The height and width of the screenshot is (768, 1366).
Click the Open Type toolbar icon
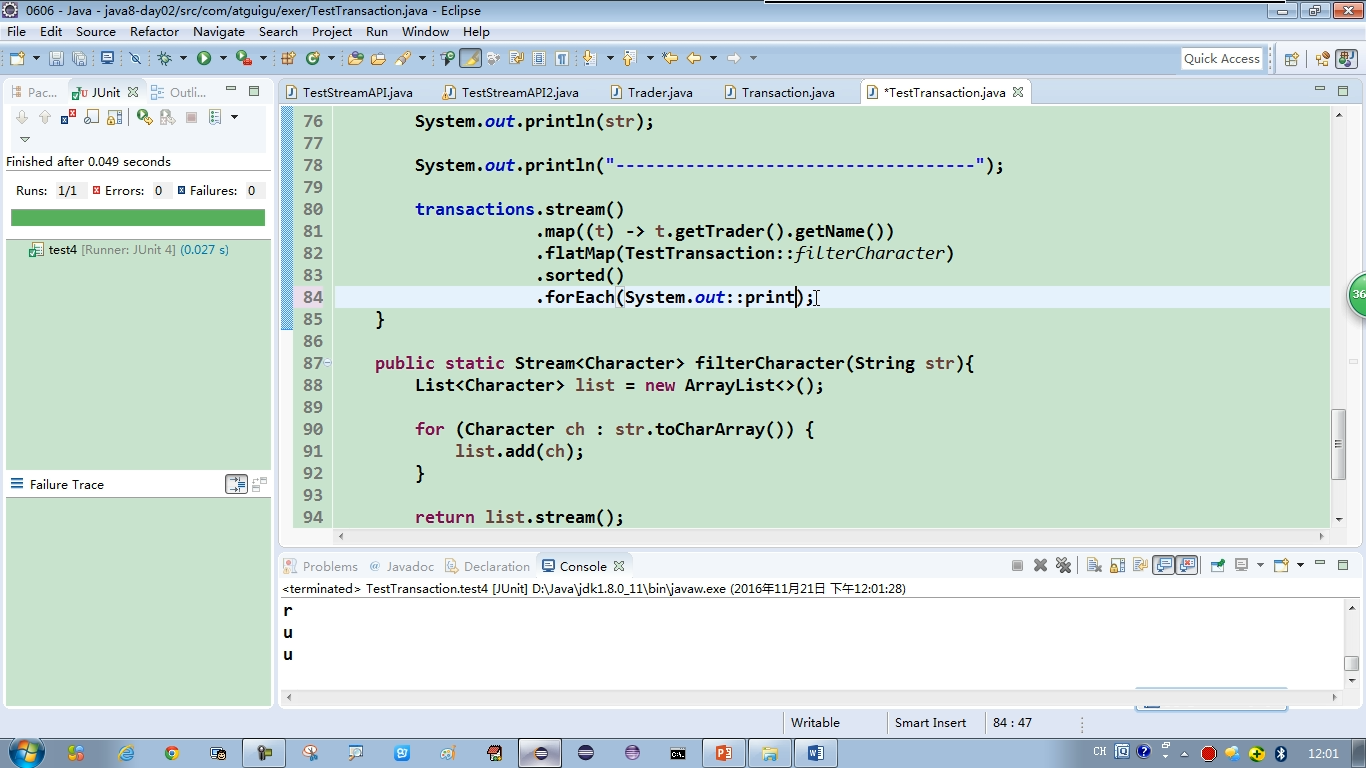coord(355,58)
